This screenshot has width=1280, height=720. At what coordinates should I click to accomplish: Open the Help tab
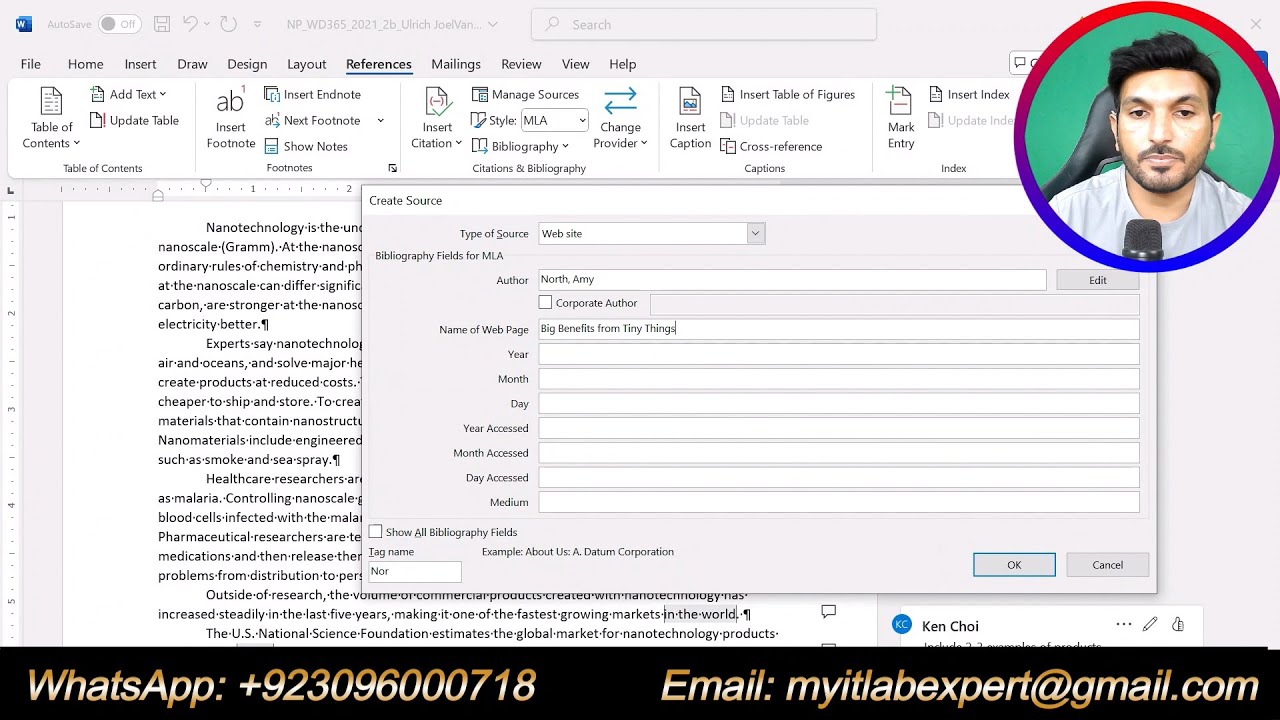[x=623, y=64]
